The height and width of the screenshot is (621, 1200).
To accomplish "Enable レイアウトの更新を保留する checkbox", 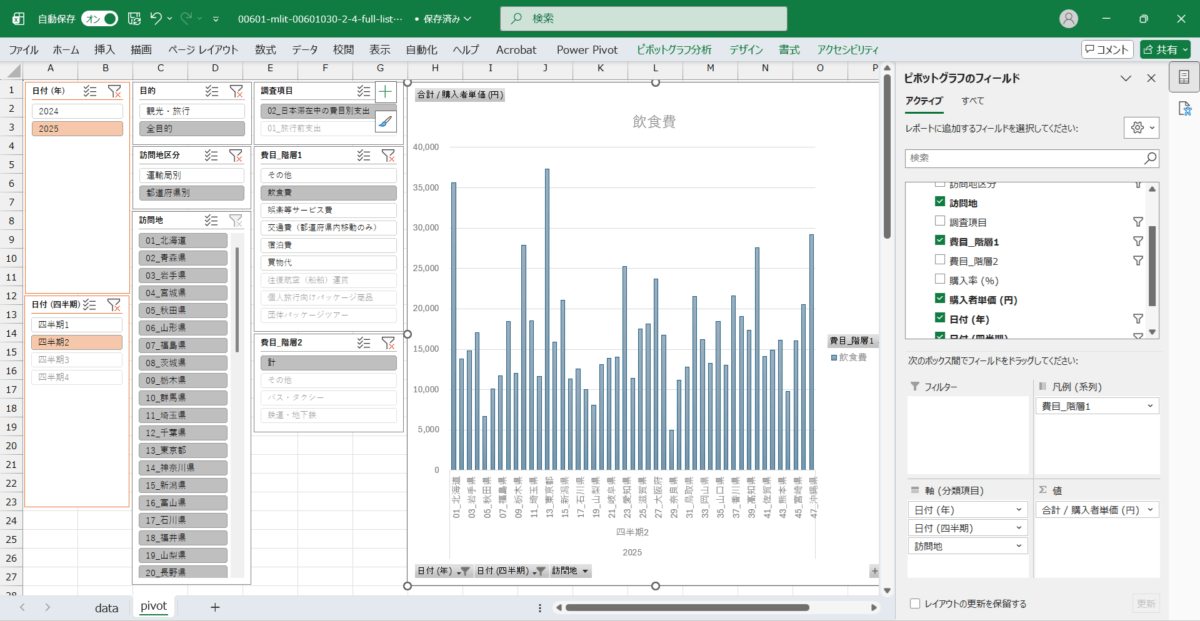I will click(x=915, y=603).
